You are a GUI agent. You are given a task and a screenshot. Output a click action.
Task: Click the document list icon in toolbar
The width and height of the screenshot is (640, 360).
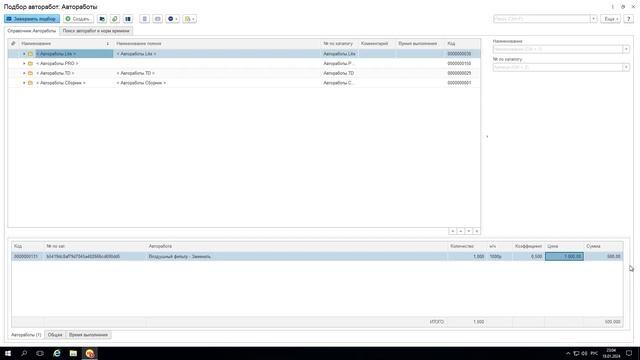(144, 19)
